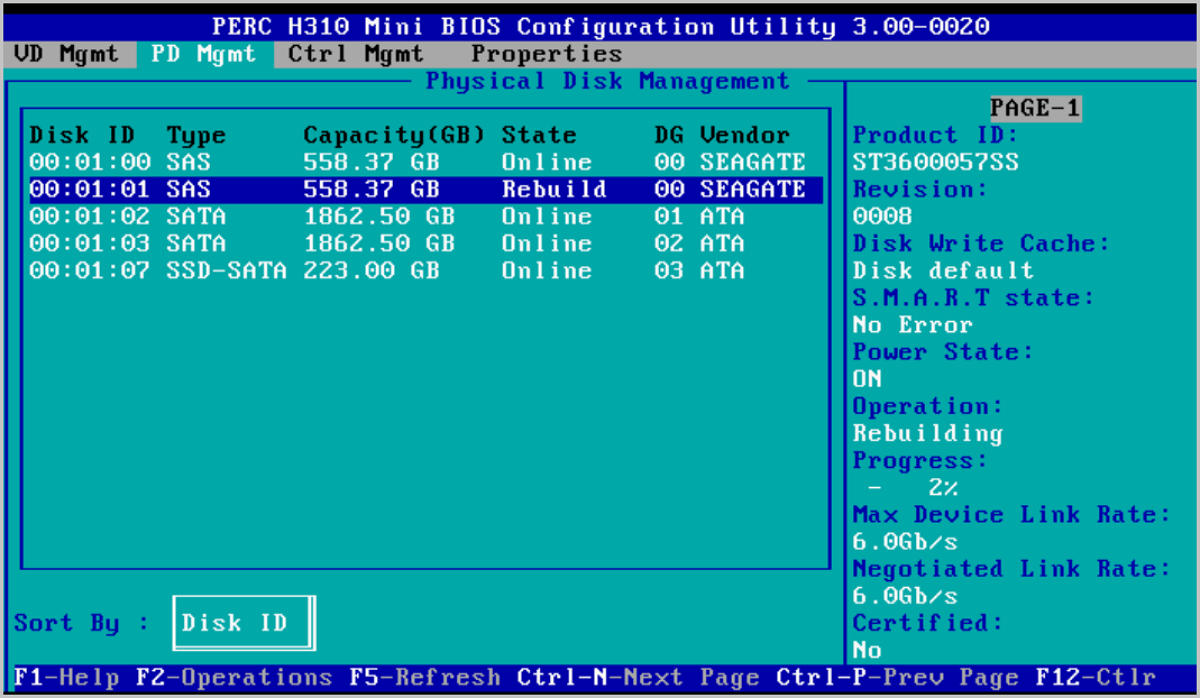Screen dimensions: 1200x698
Task: Switch to the VD Mgmt tab
Action: 66,54
